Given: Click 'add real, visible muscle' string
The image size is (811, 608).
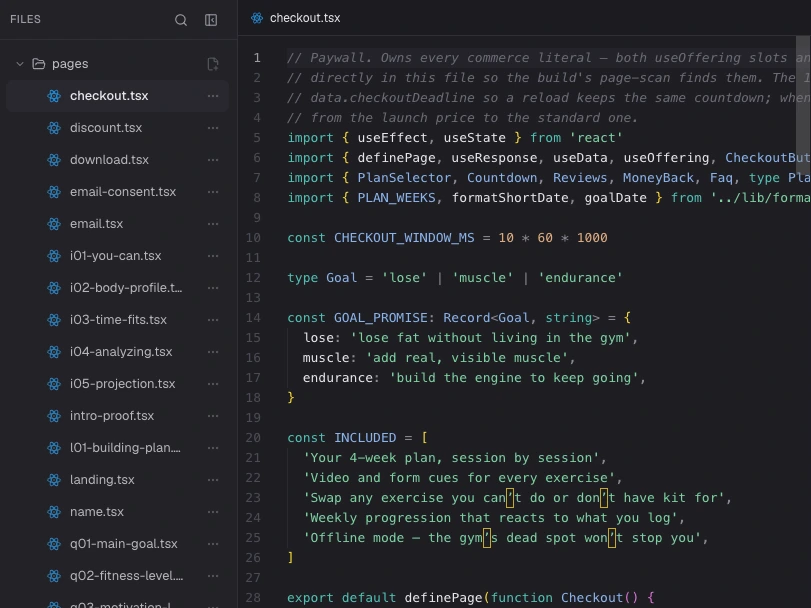Looking at the screenshot, I should (x=467, y=358).
